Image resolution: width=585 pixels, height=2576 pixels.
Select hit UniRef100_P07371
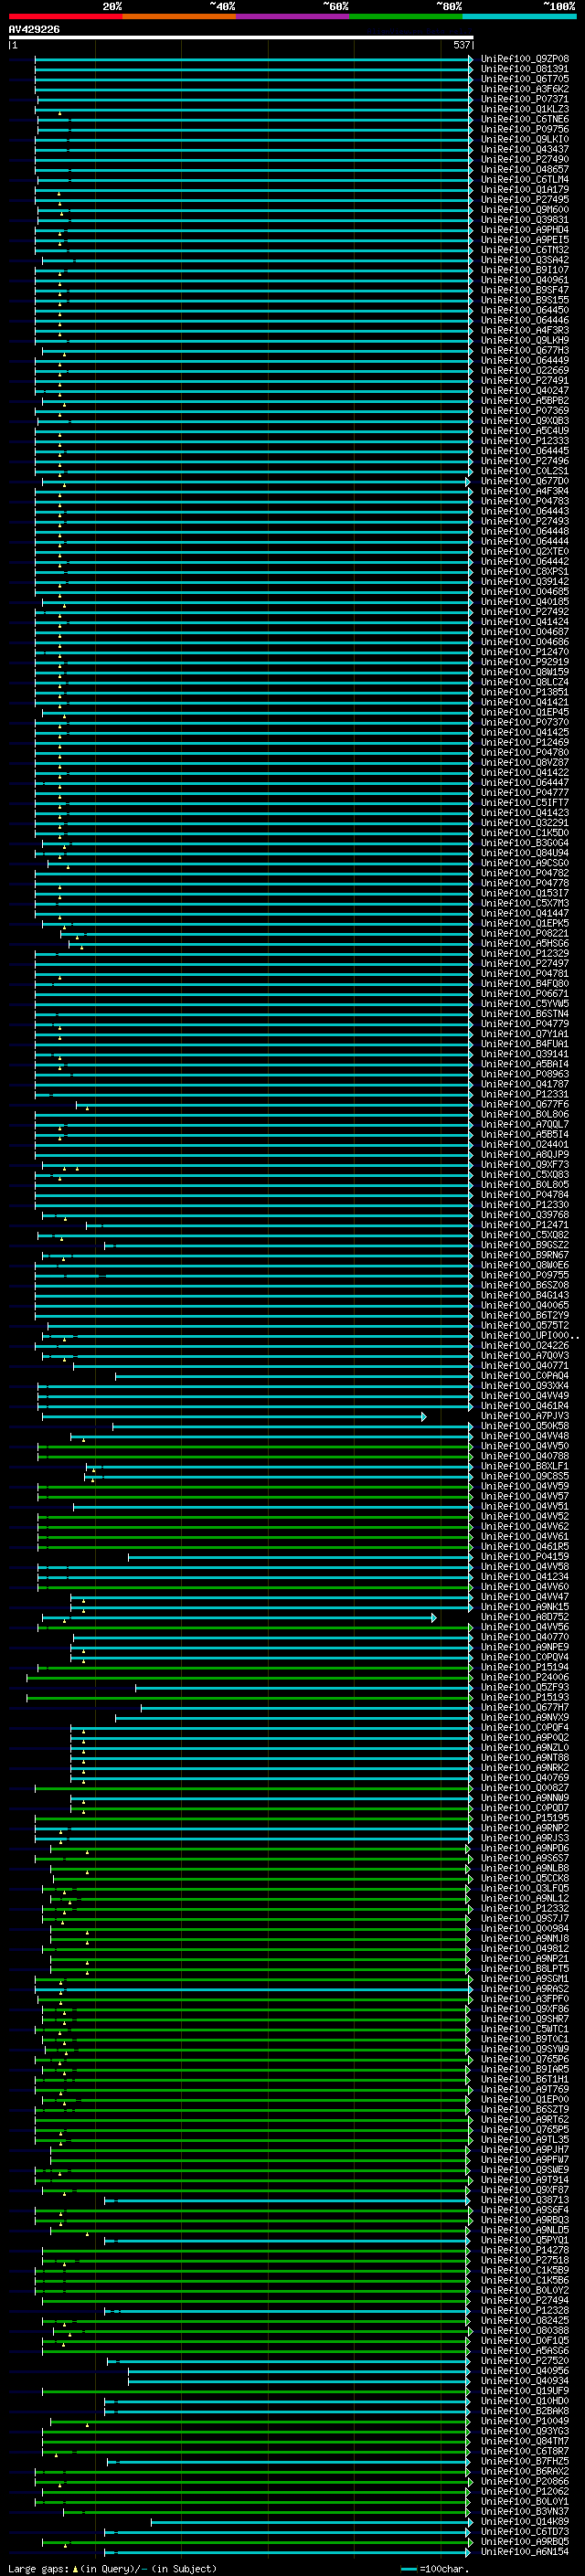click(x=525, y=99)
